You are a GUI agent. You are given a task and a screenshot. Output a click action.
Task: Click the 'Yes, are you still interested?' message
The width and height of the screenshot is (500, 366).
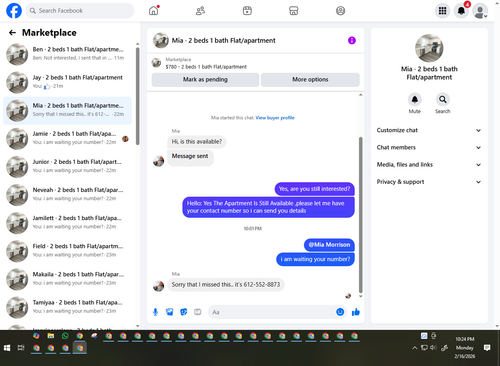tap(315, 189)
